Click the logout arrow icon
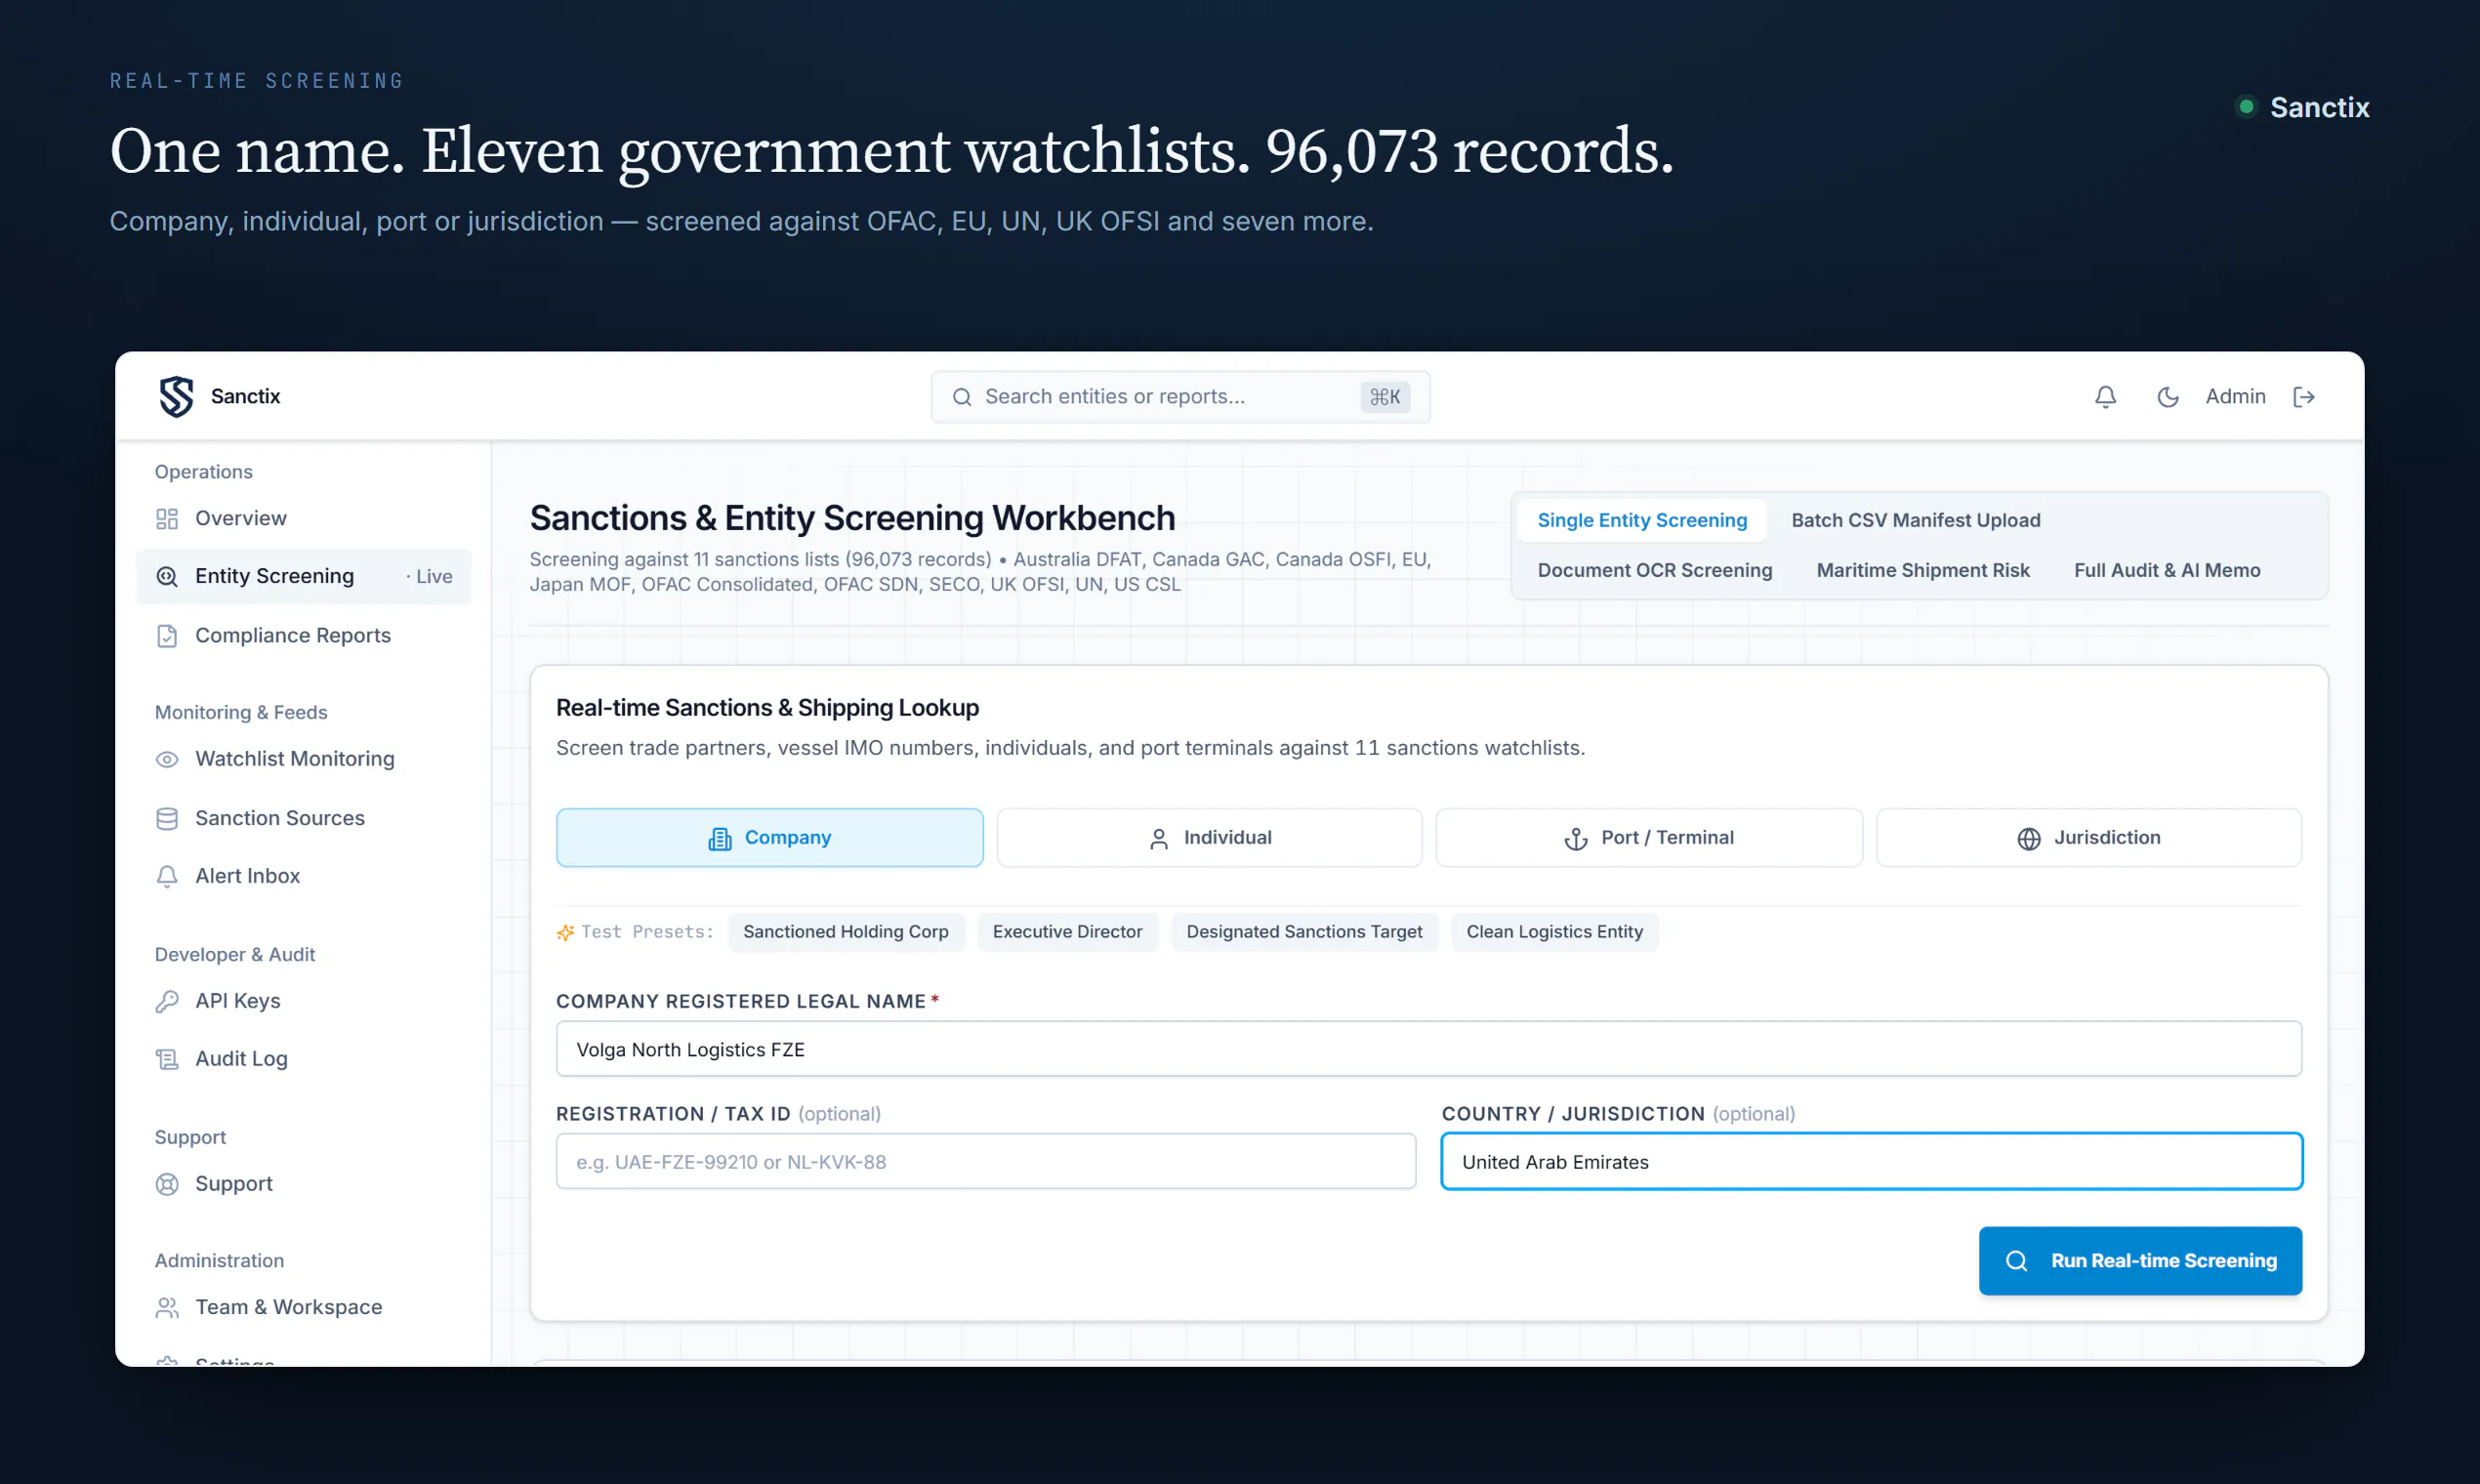 2304,397
